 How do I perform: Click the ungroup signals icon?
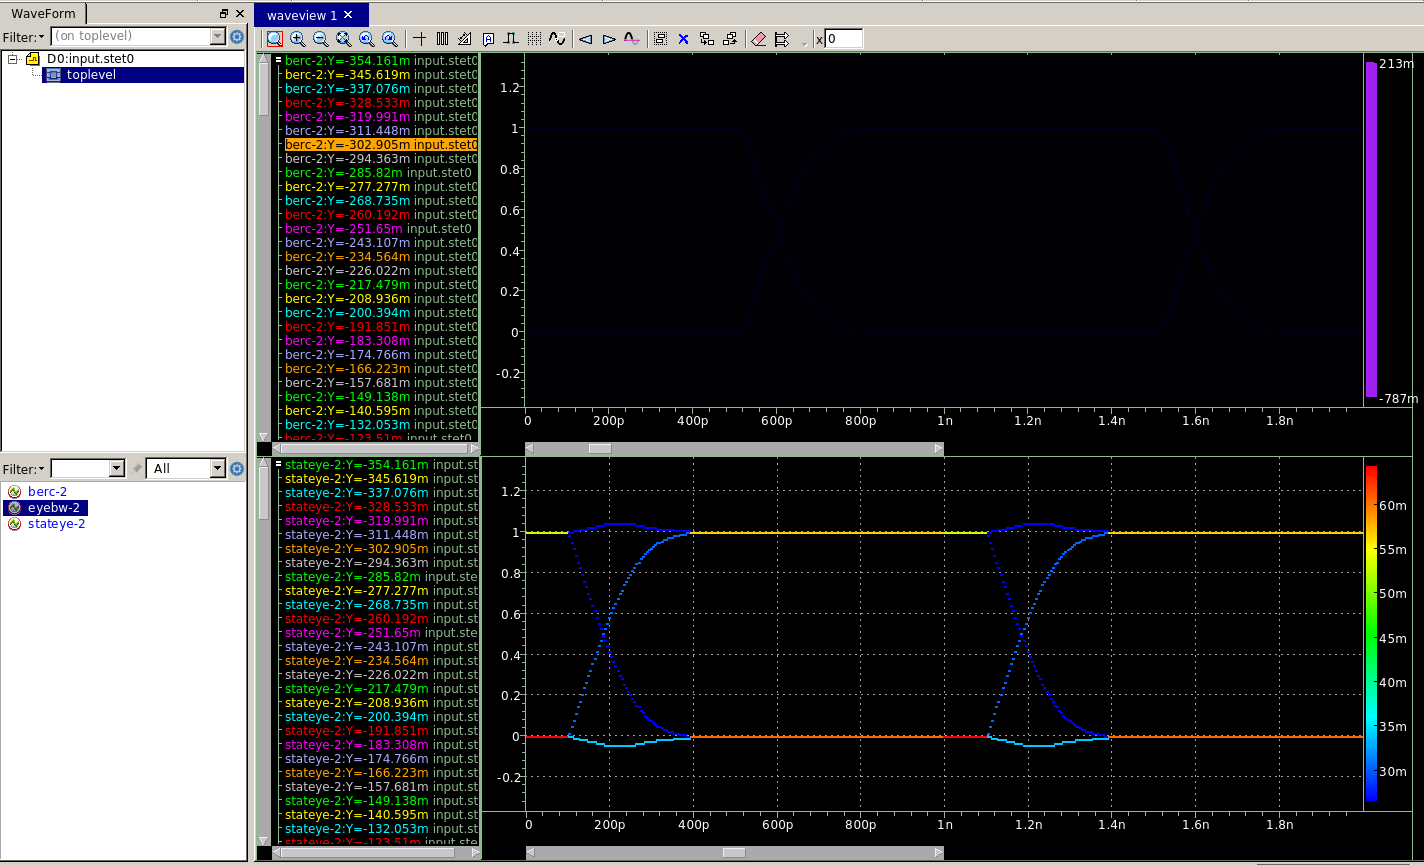730,39
